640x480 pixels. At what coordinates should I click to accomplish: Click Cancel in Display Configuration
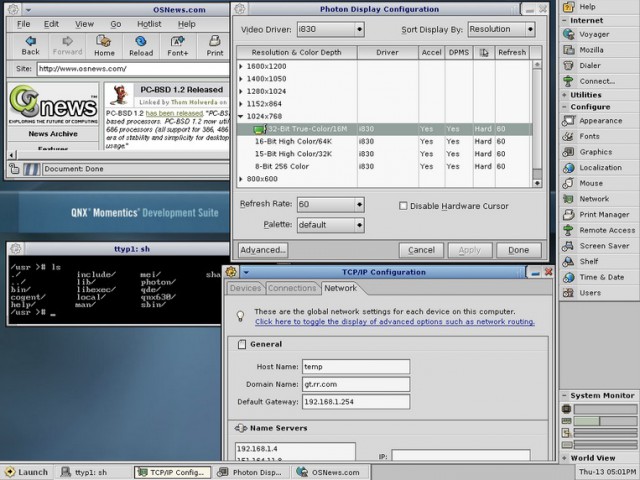point(421,250)
